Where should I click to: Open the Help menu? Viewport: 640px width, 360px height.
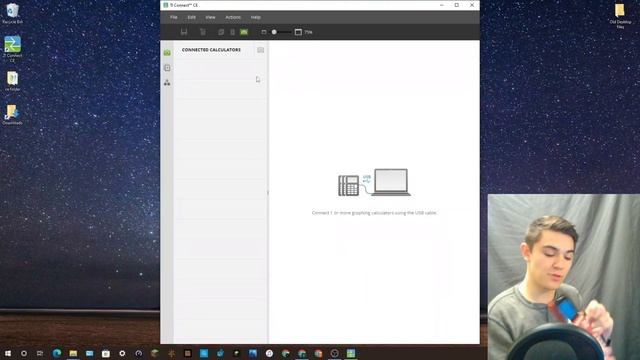pos(256,18)
